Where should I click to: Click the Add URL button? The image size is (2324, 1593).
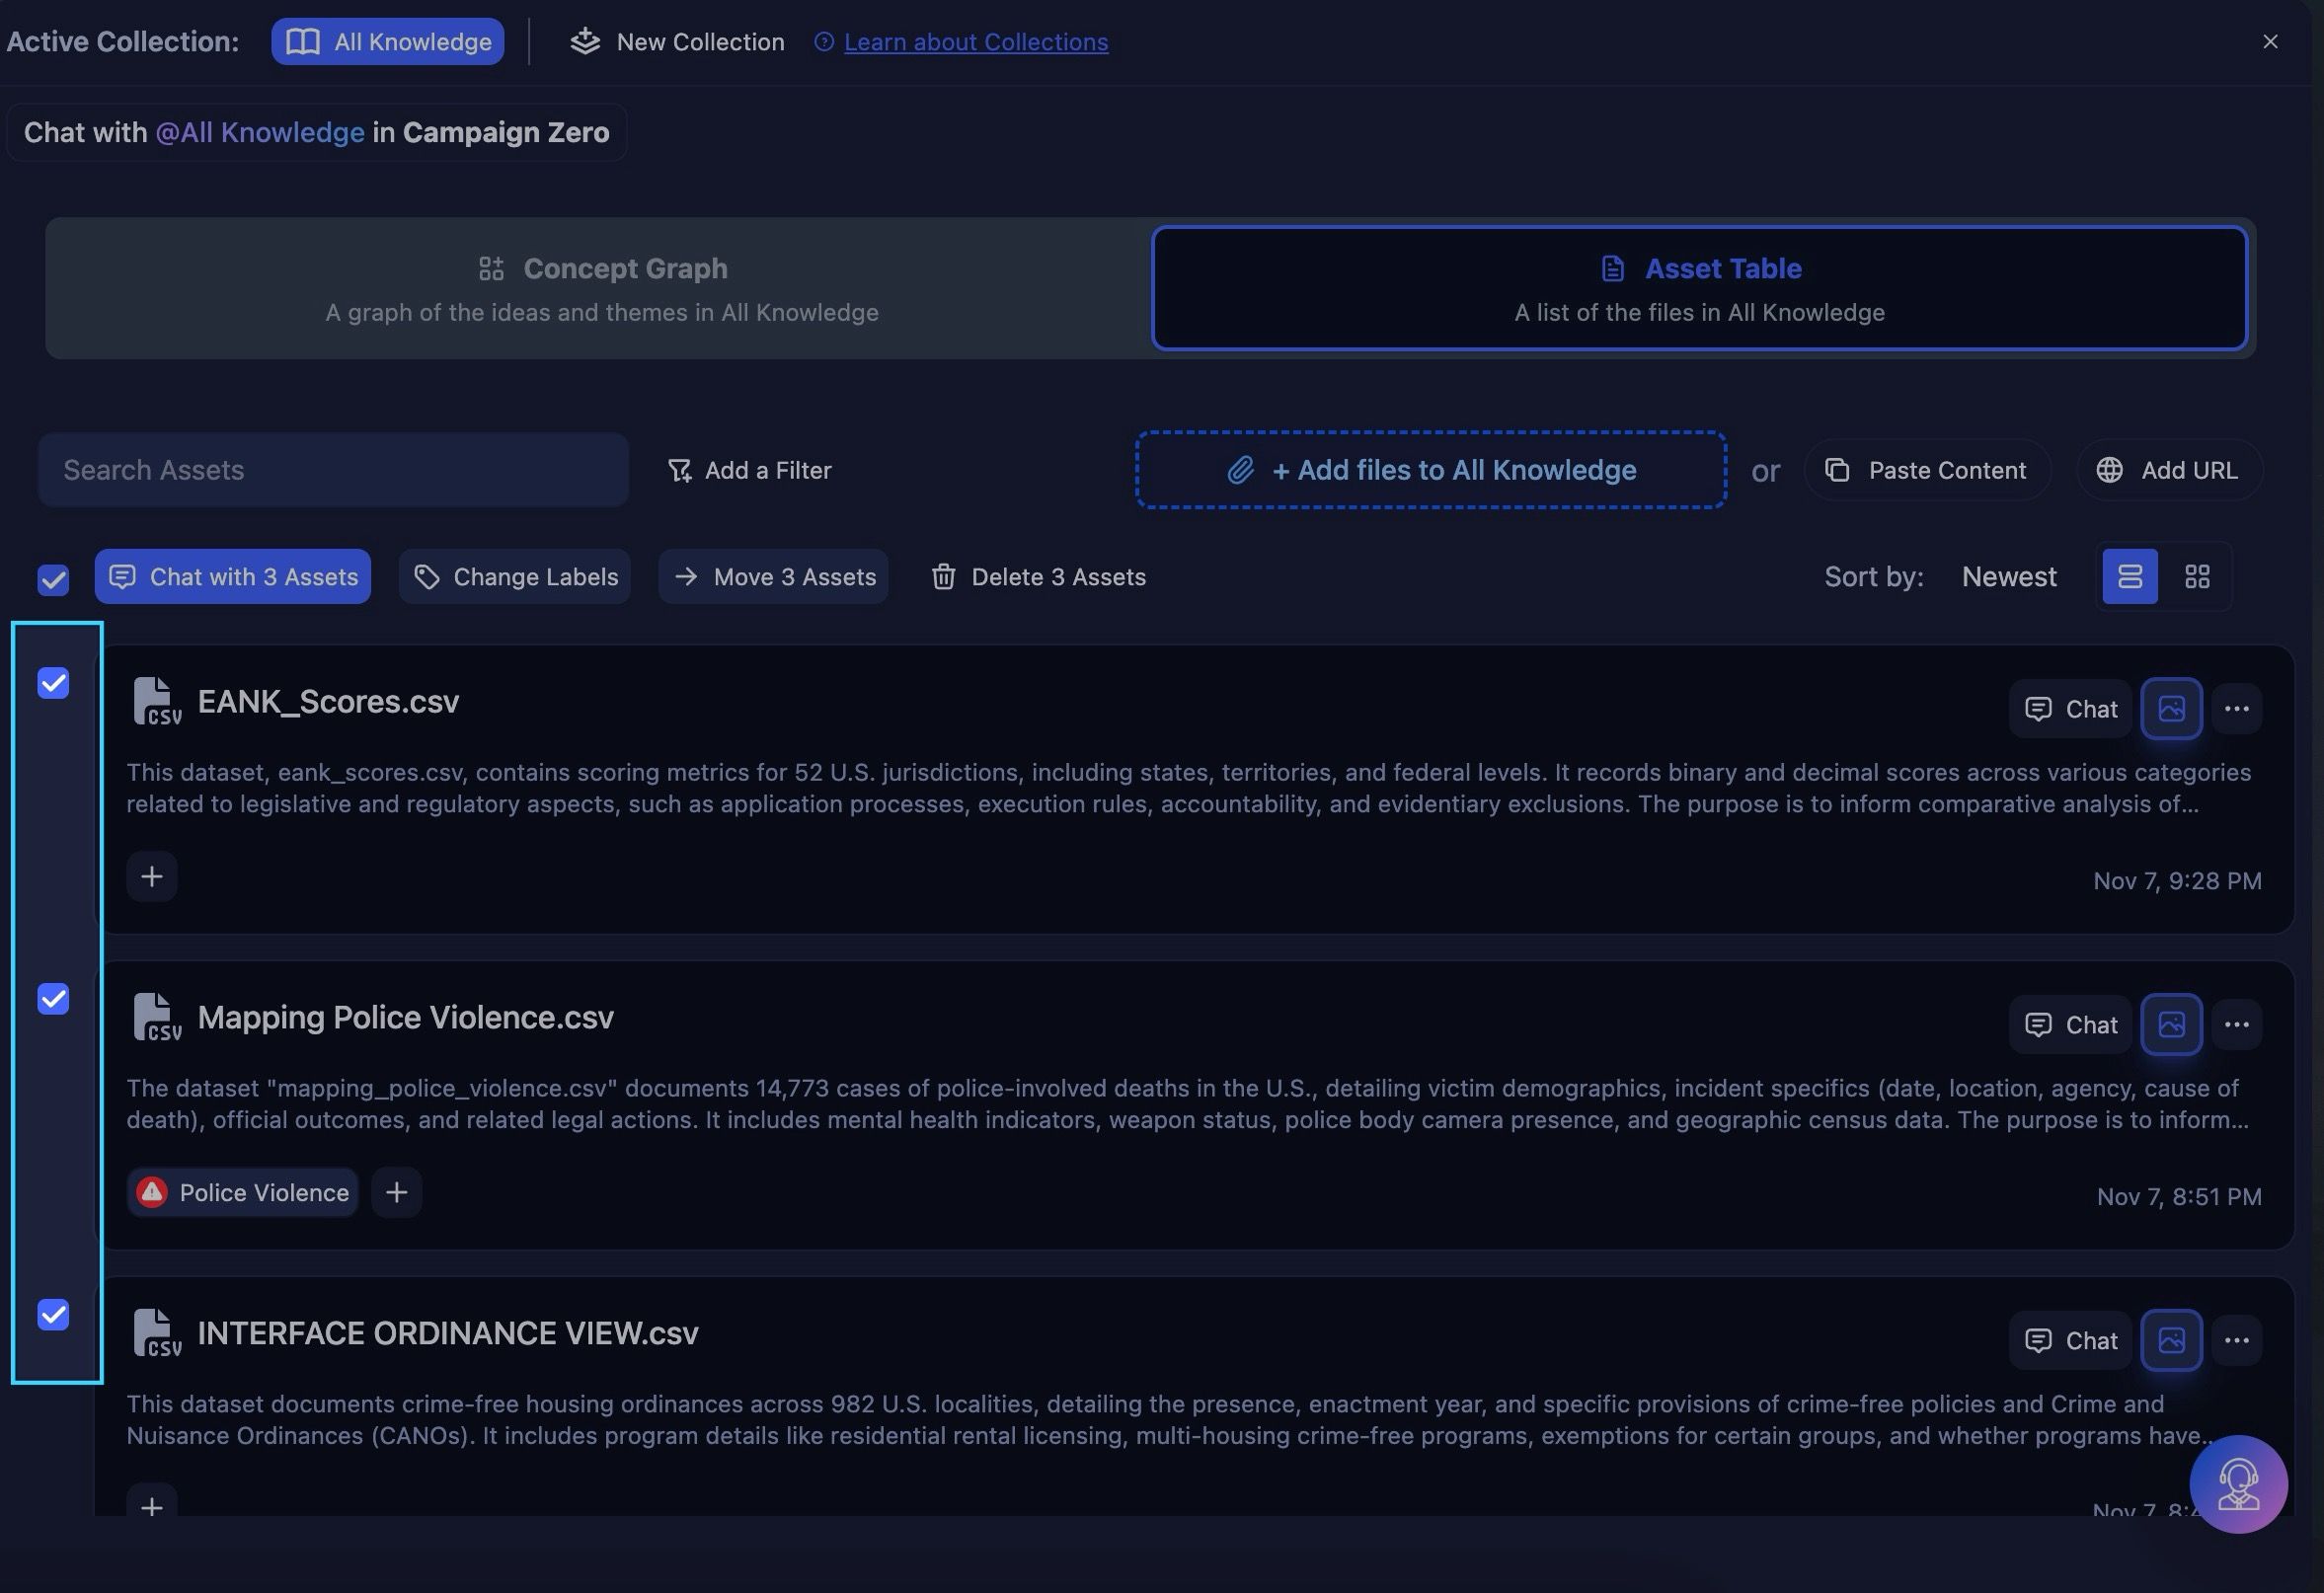click(2169, 470)
